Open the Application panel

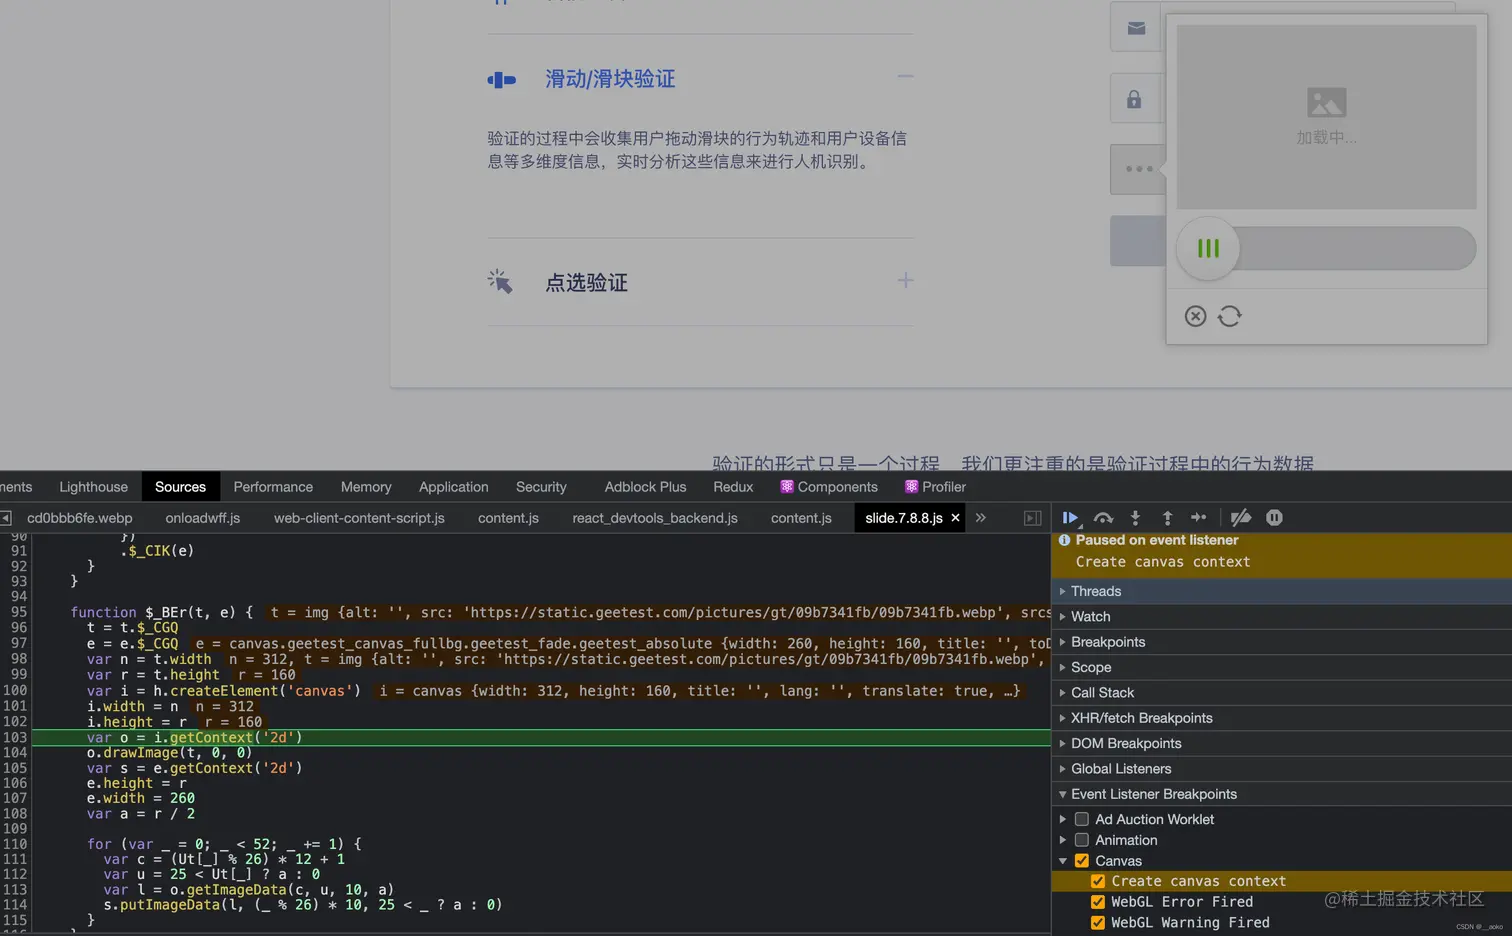453,487
